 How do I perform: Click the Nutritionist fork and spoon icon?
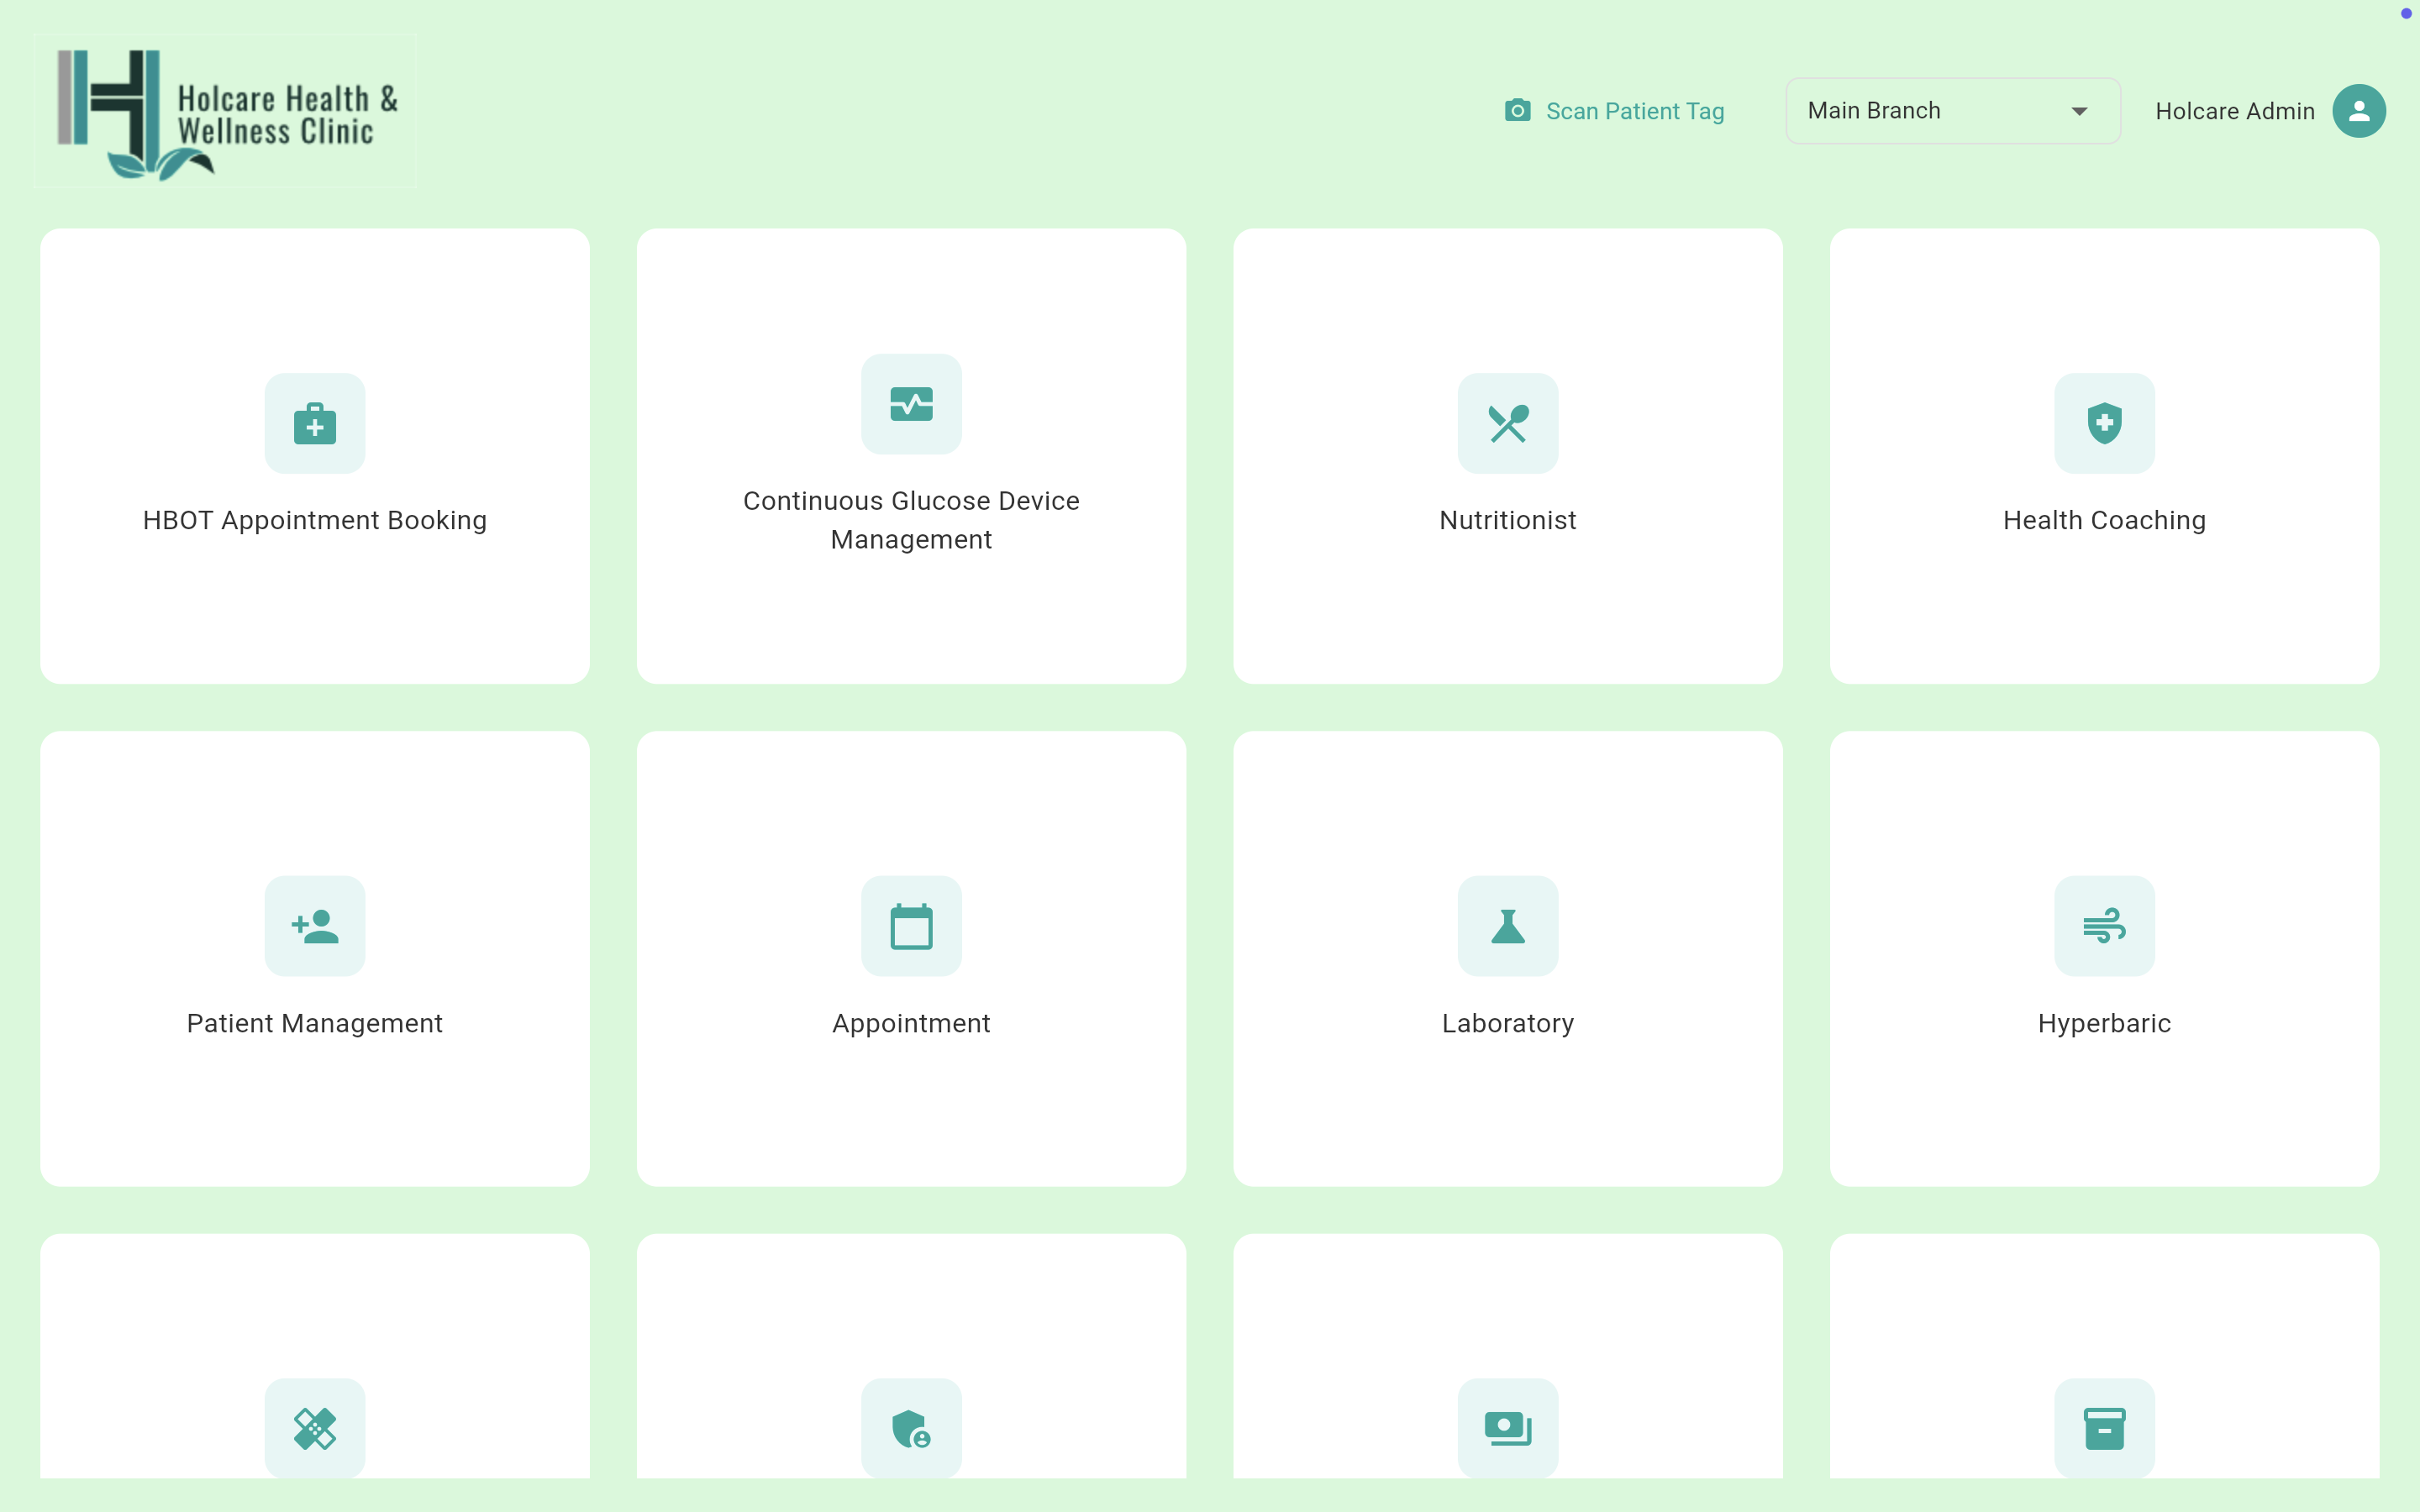point(1507,423)
